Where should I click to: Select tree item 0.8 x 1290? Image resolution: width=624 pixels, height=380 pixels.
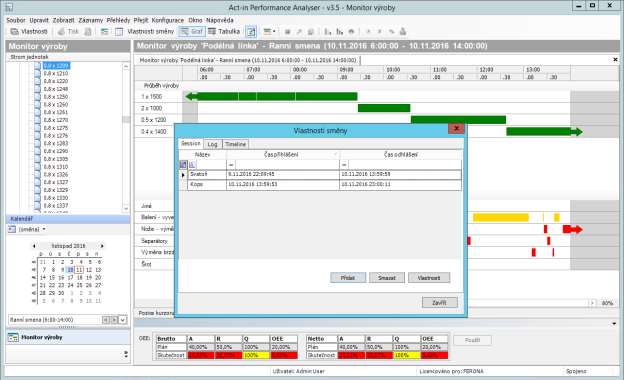coord(56,151)
